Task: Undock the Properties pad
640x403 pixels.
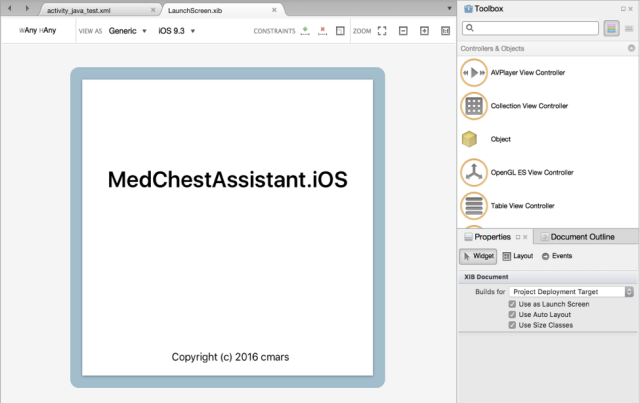Action: click(518, 237)
